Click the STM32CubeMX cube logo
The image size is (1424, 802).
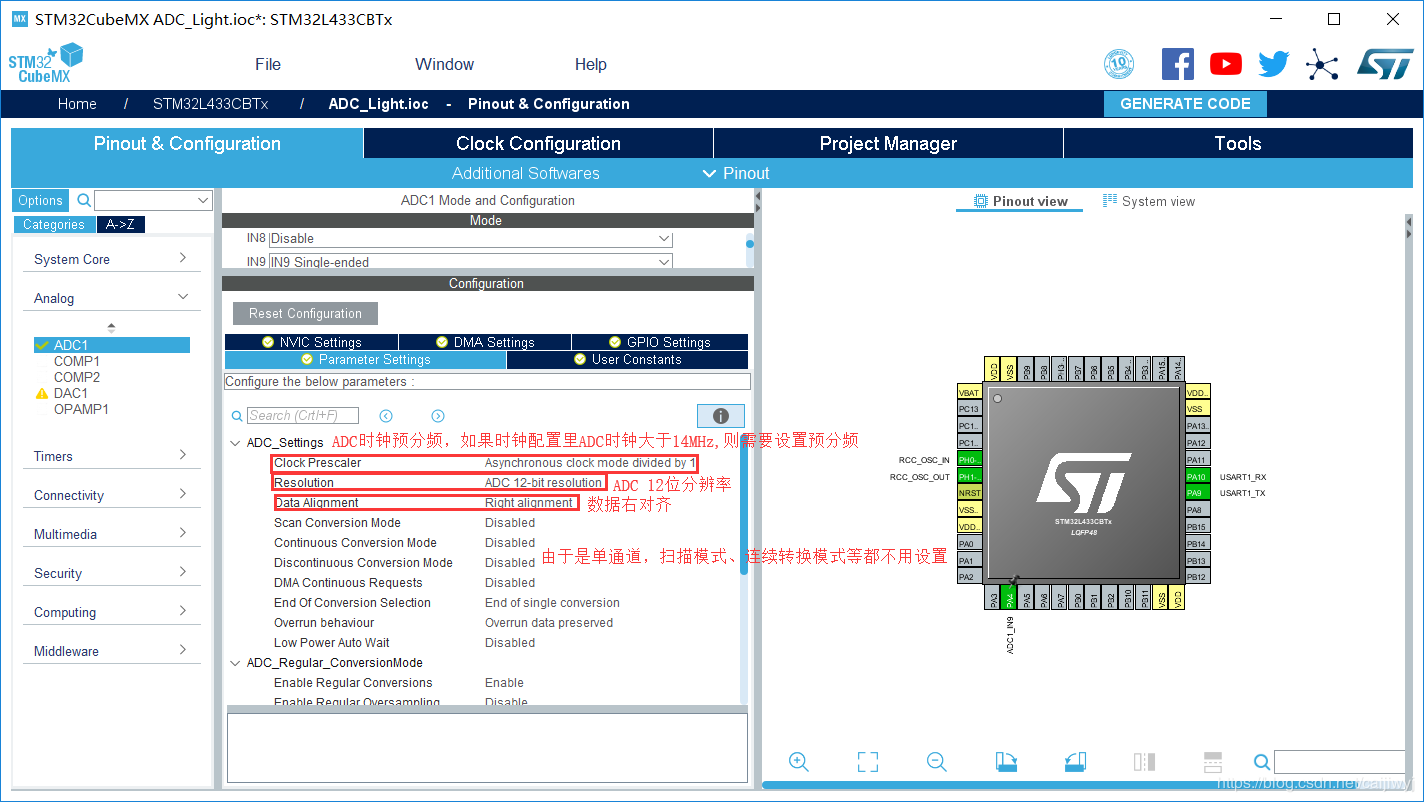[44, 63]
